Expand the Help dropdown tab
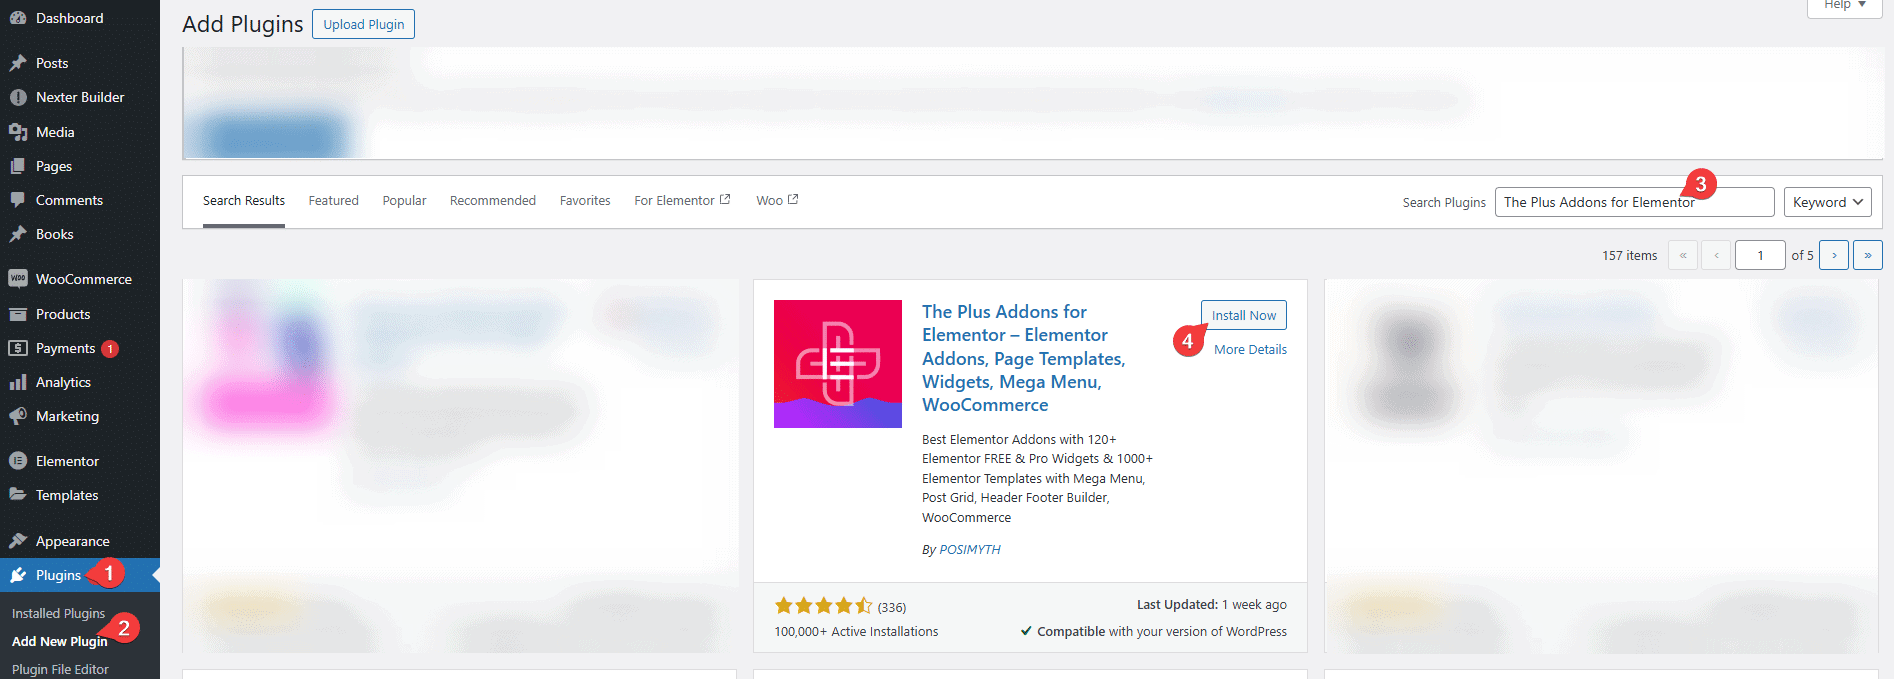 (x=1844, y=6)
